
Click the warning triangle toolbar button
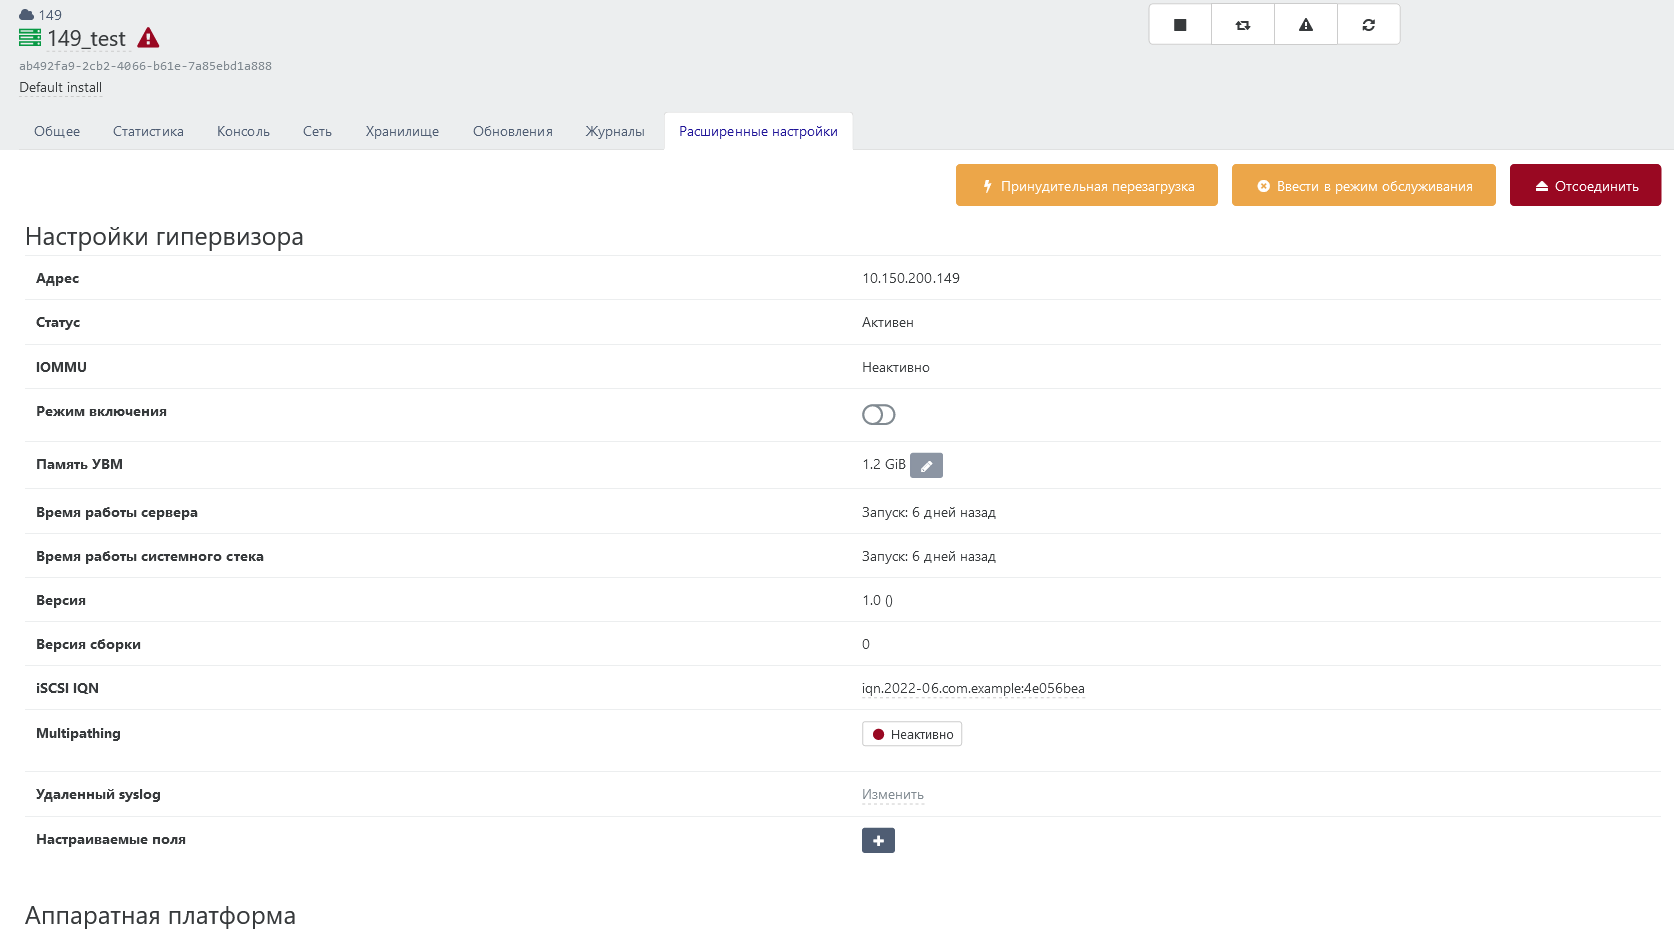pos(1306,25)
